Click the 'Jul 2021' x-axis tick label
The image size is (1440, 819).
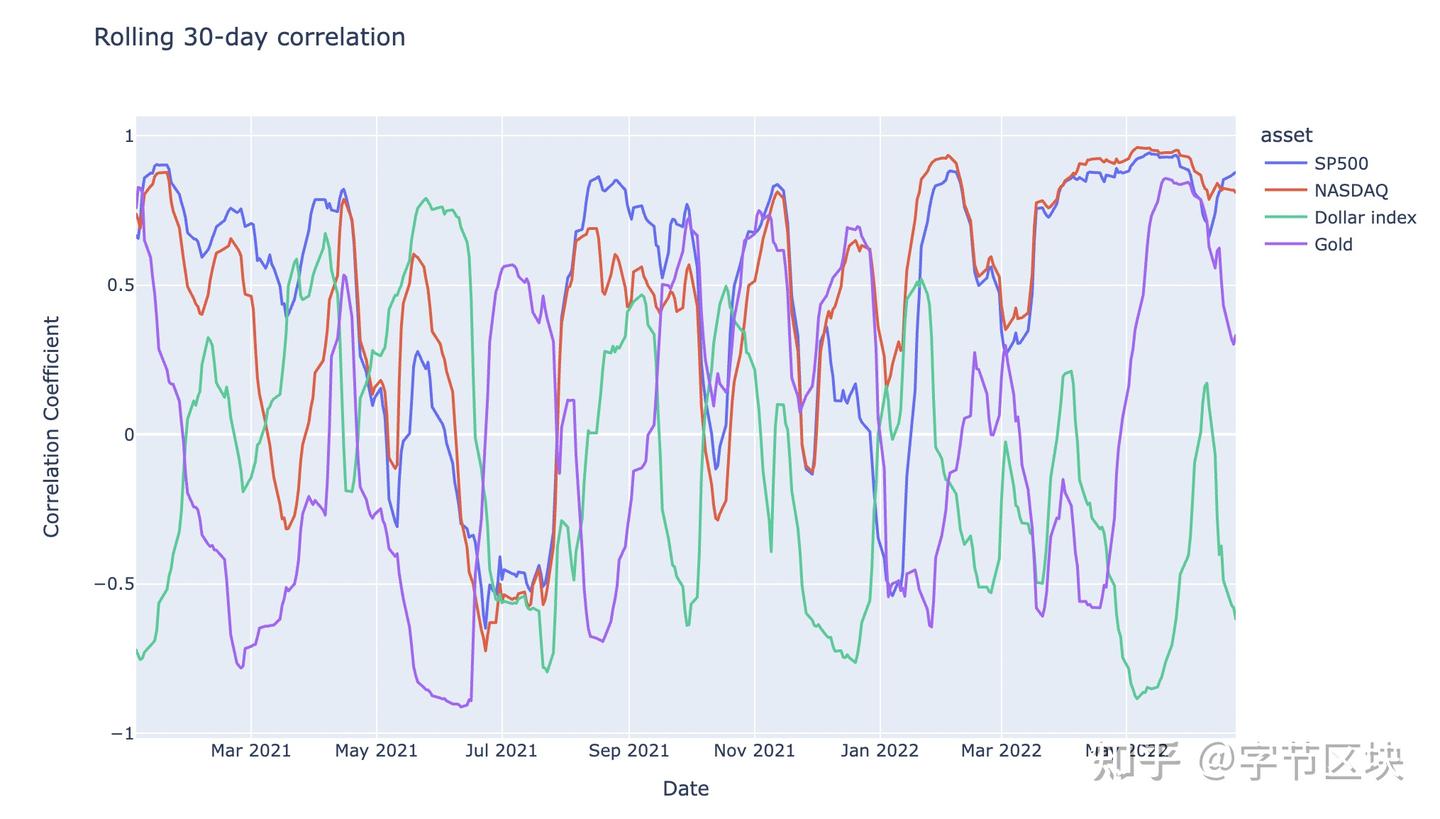(502, 751)
